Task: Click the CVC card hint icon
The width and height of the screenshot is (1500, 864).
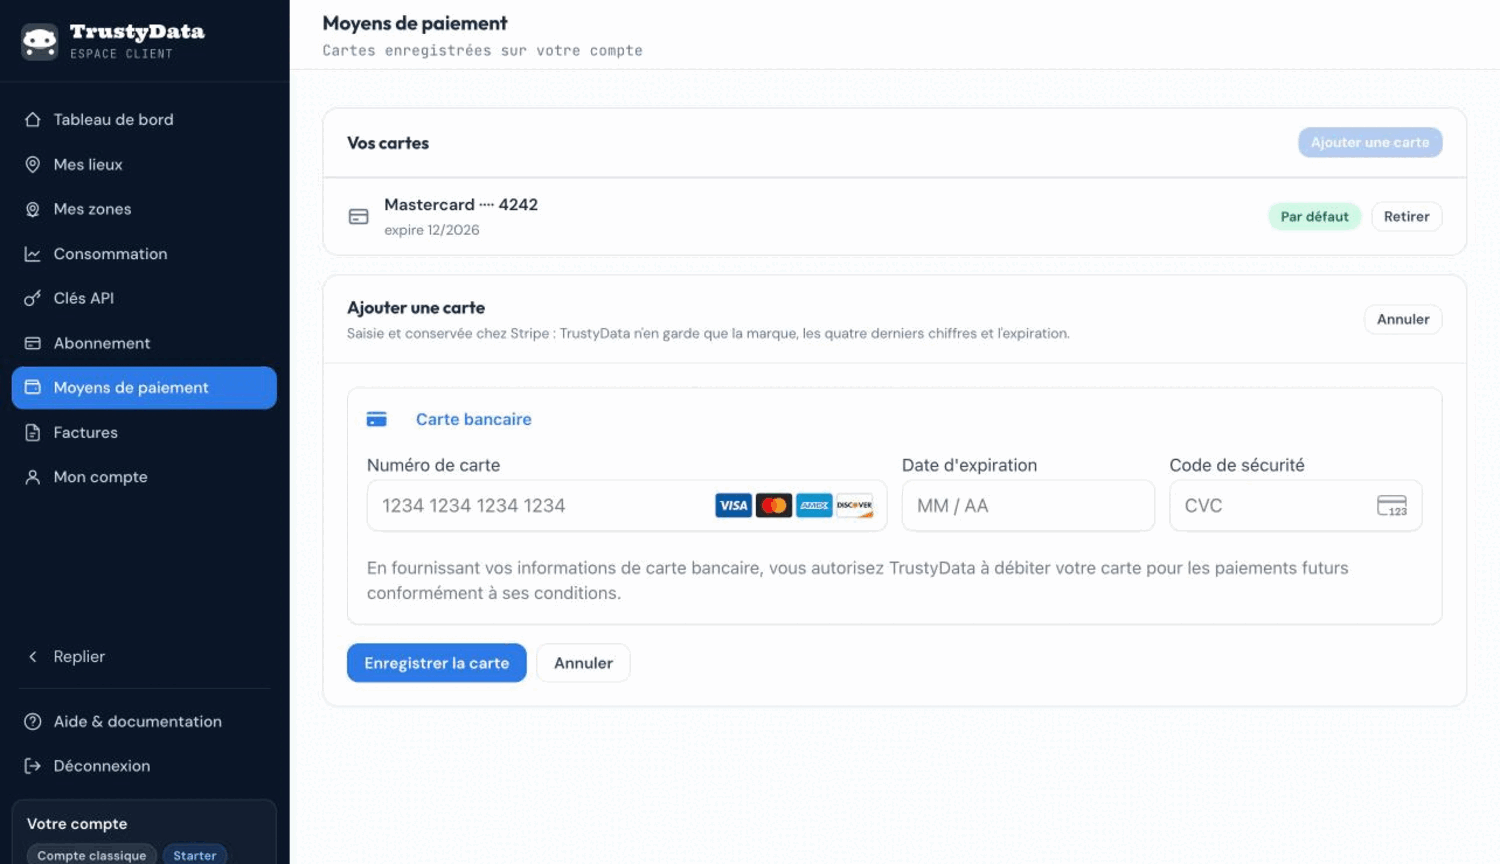Action: pyautogui.click(x=1392, y=506)
